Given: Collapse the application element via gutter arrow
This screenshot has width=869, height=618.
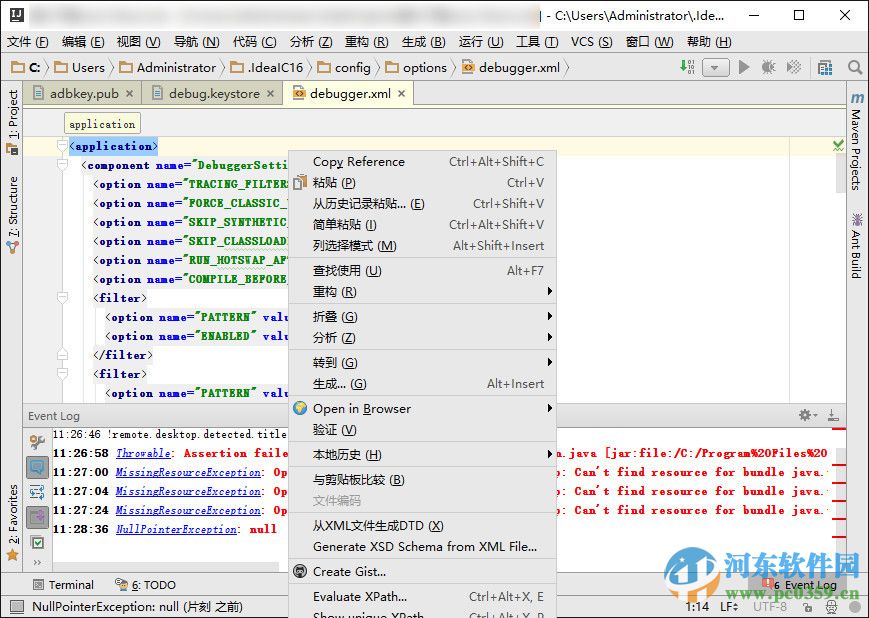Looking at the screenshot, I should tap(62, 145).
